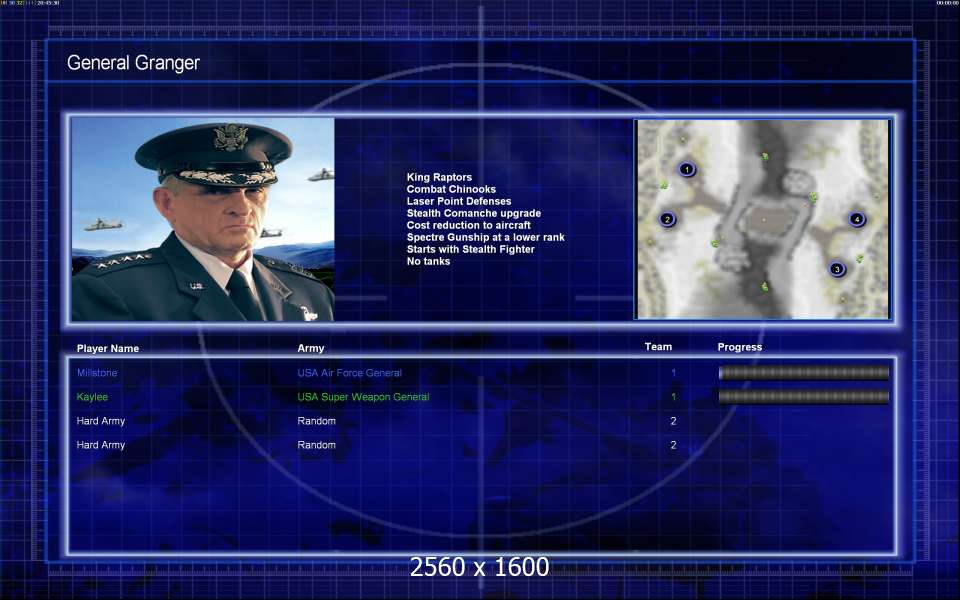
Task: Click USA Air Force General army entry
Action: [x=350, y=373]
